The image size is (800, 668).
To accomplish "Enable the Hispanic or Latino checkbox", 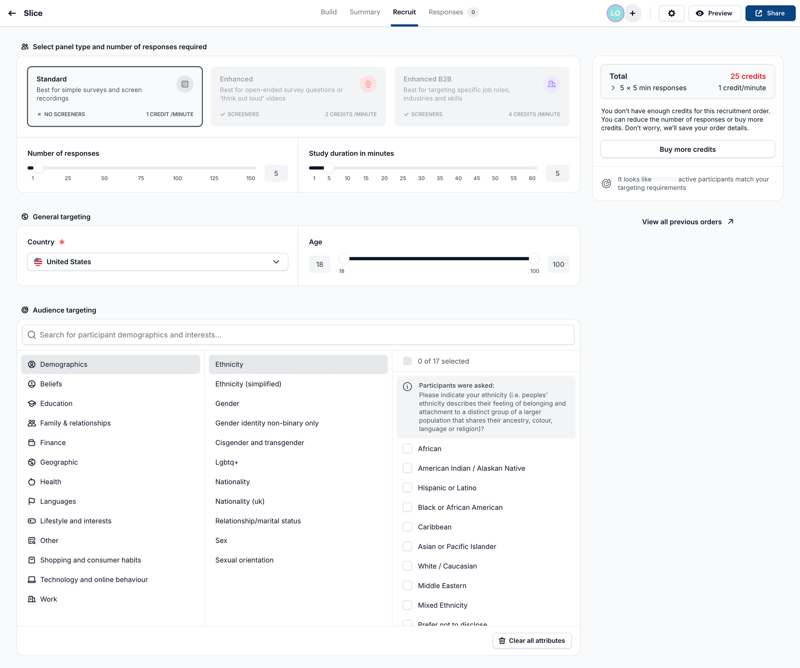I will coord(406,487).
